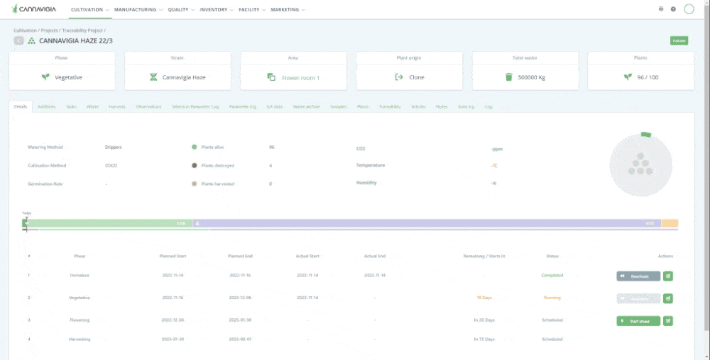
Task: Open the Notes tab
Action: [x=441, y=107]
